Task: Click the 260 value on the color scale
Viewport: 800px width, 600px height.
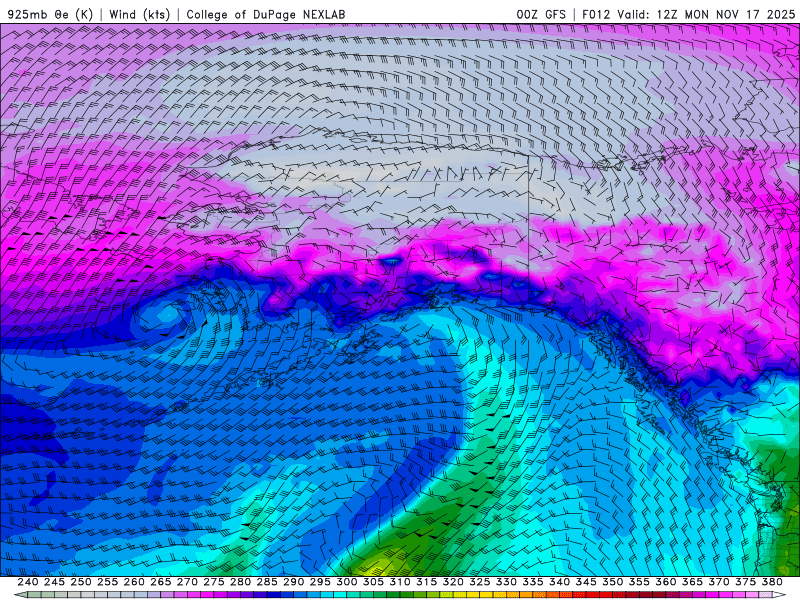Action: click(x=134, y=582)
